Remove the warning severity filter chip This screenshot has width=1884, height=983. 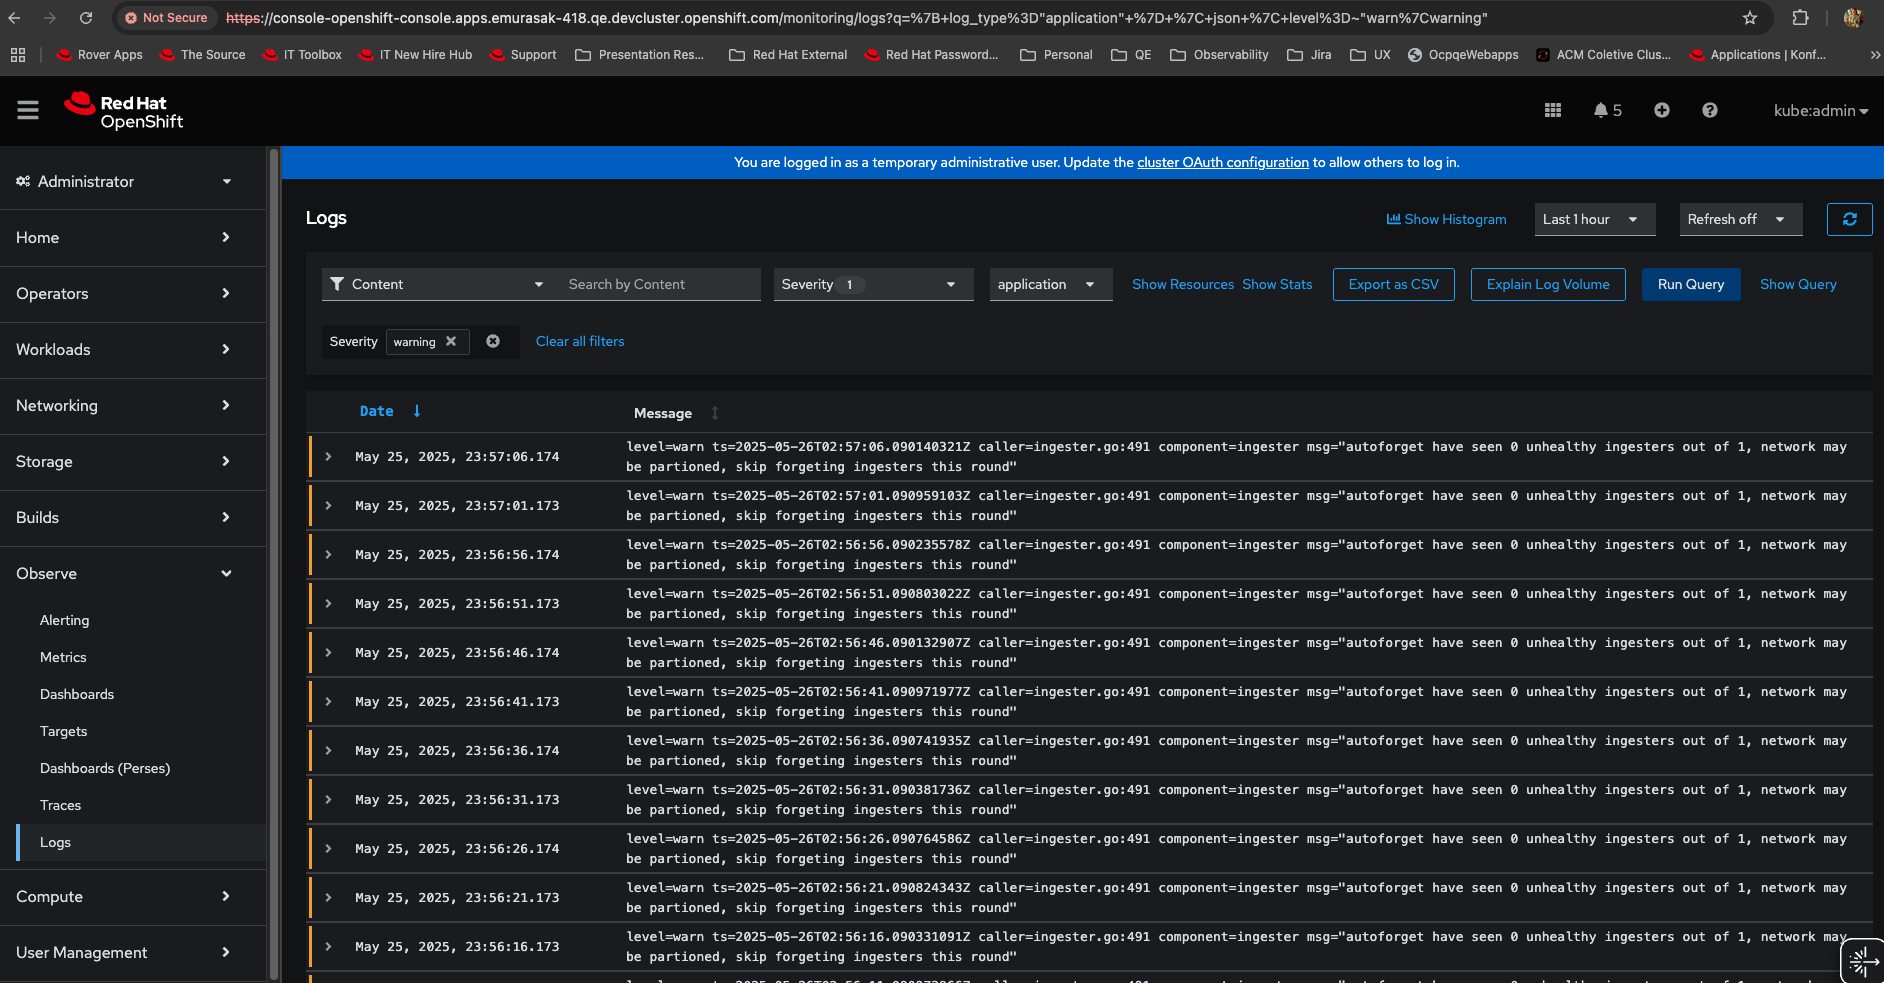click(451, 341)
